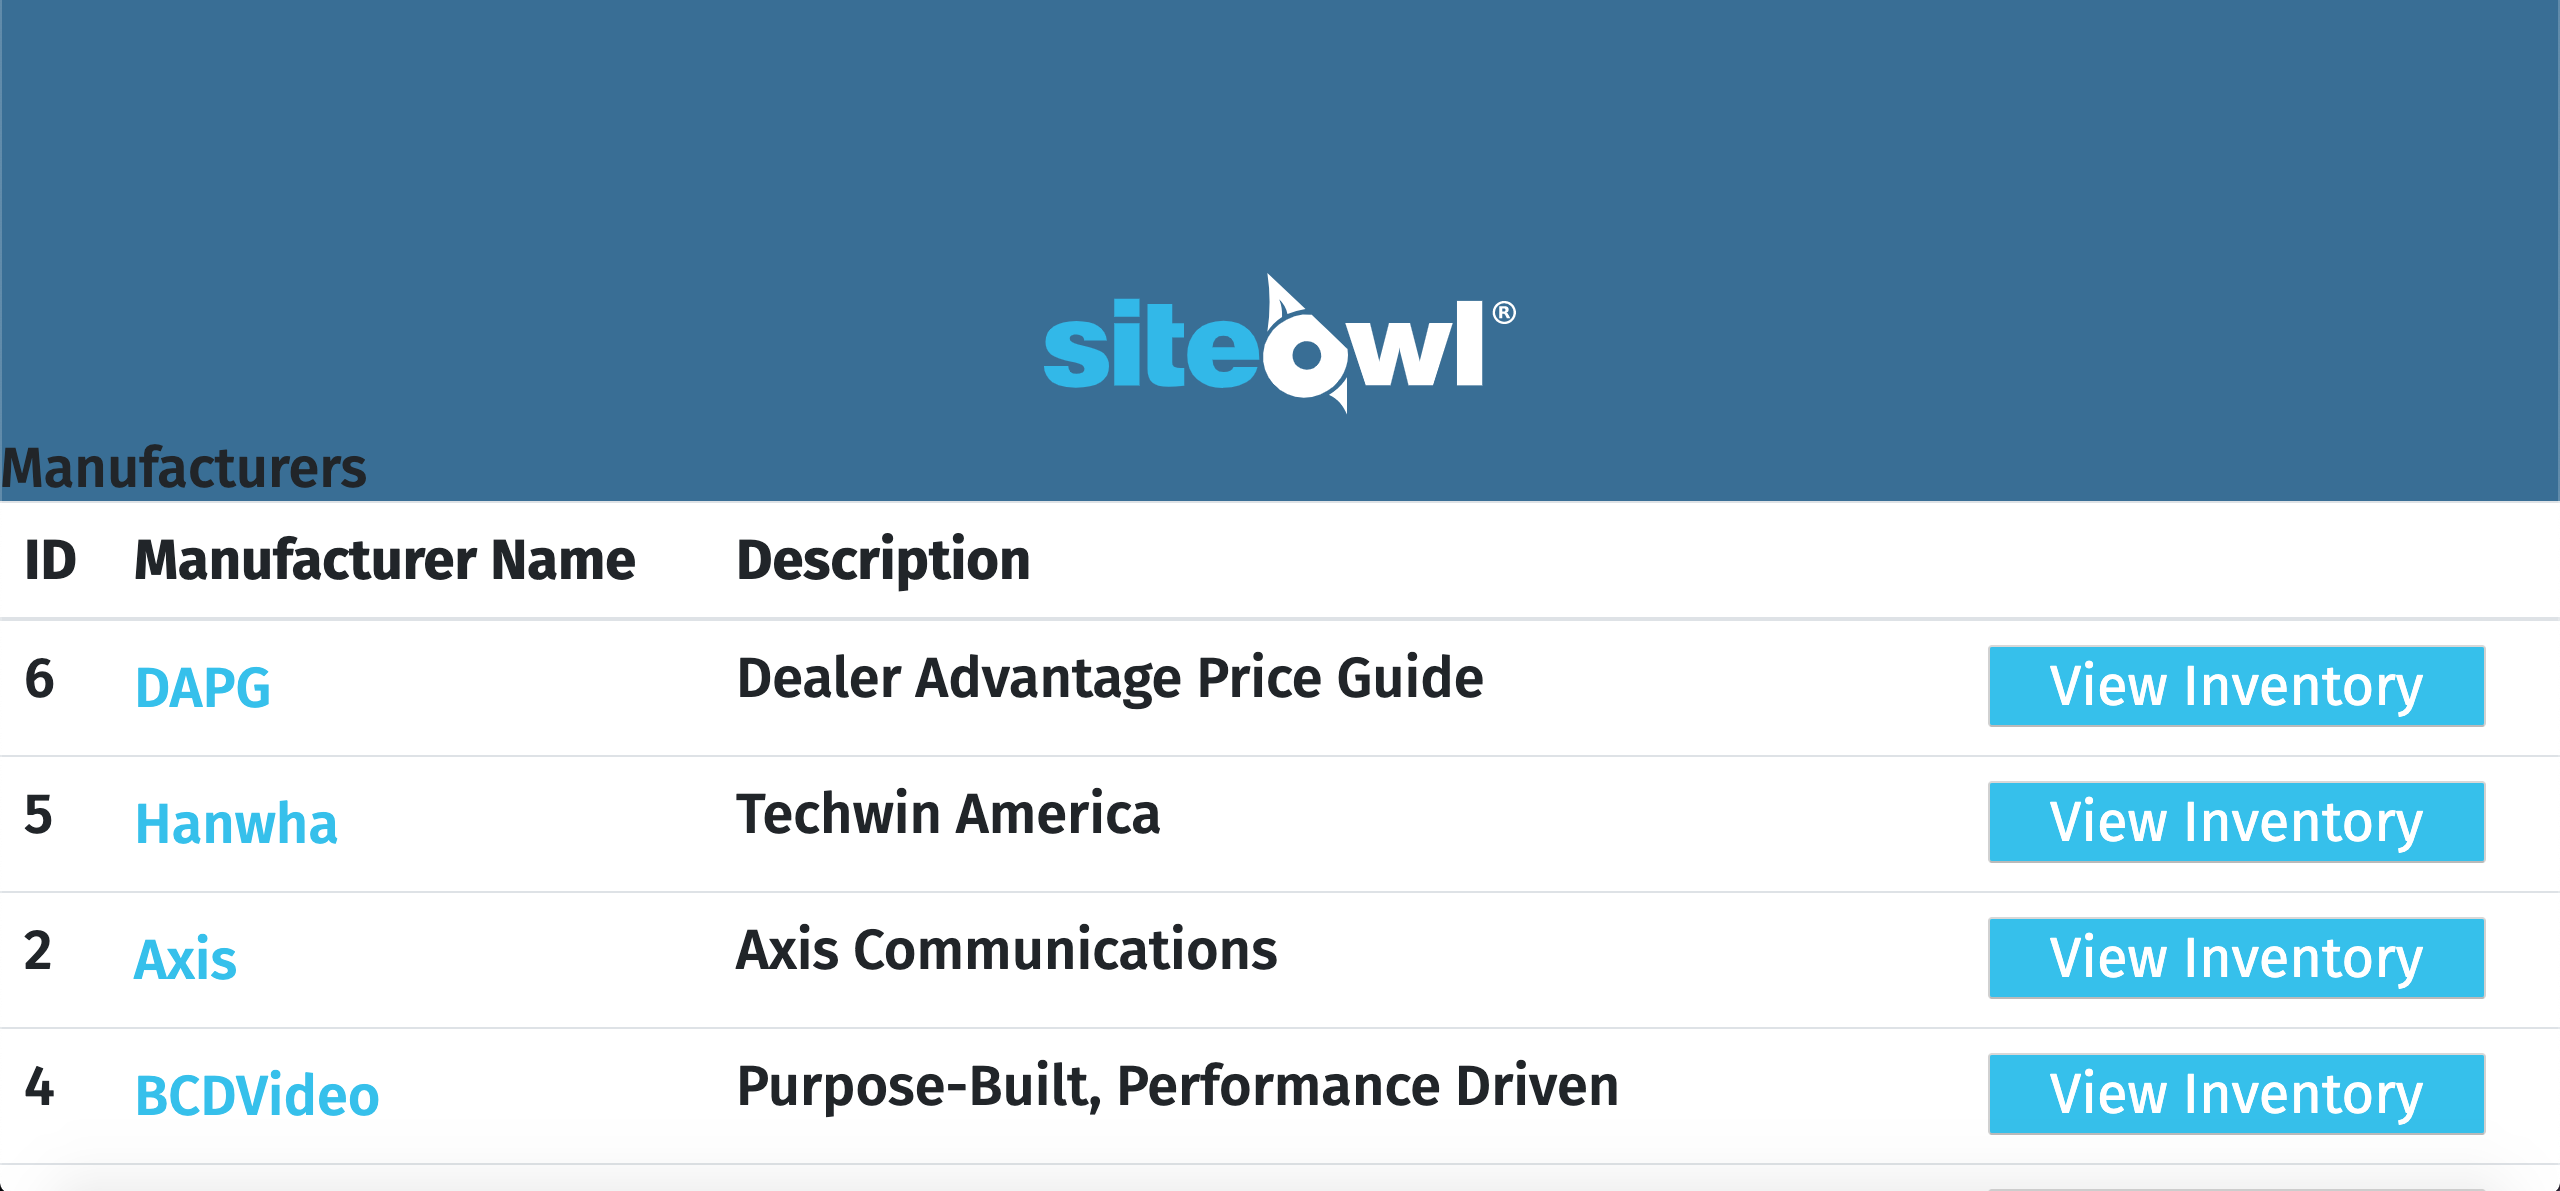The image size is (2560, 1191).
Task: Click ID number 4 in the BCDVideo row
Action: pyautogui.click(x=39, y=1087)
